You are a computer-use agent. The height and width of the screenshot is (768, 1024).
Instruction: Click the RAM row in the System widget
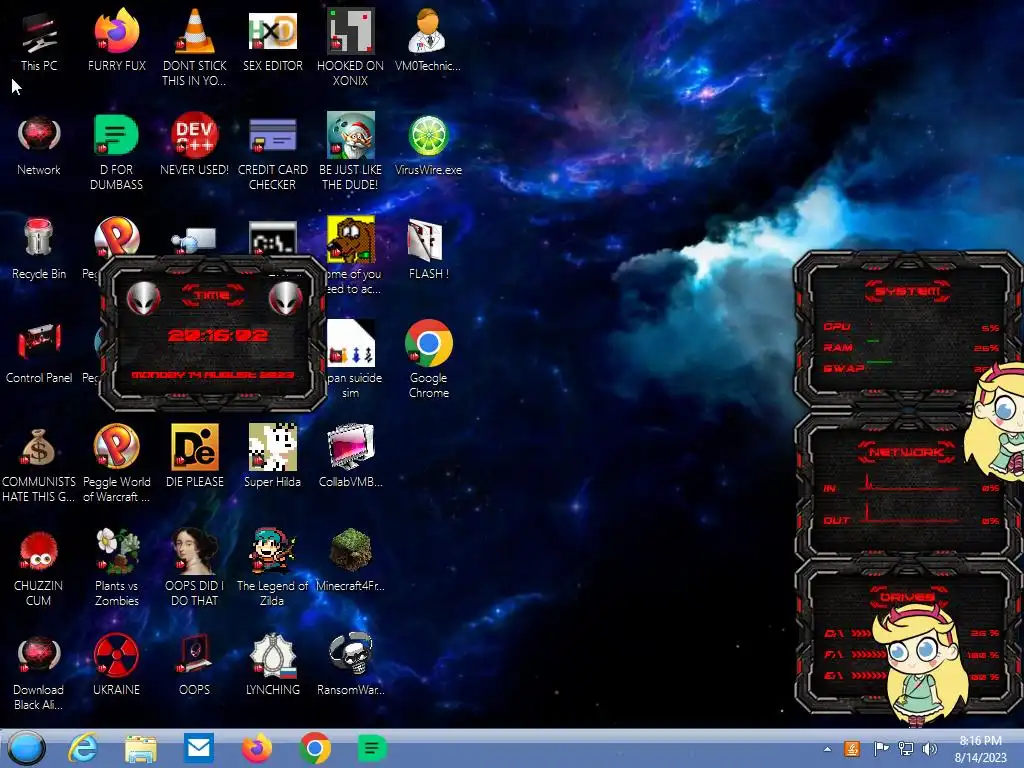[x=910, y=347]
